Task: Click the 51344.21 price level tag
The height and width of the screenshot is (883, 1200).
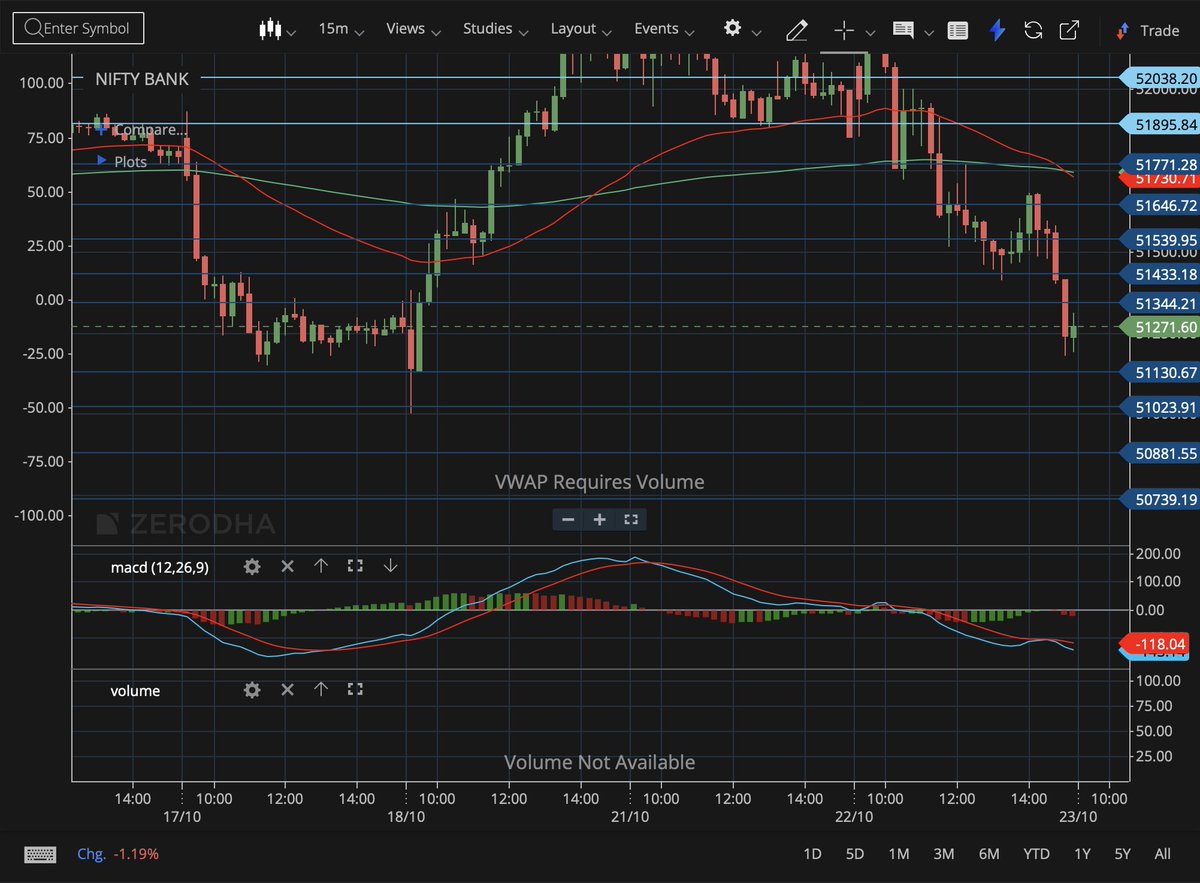Action: 1160,303
